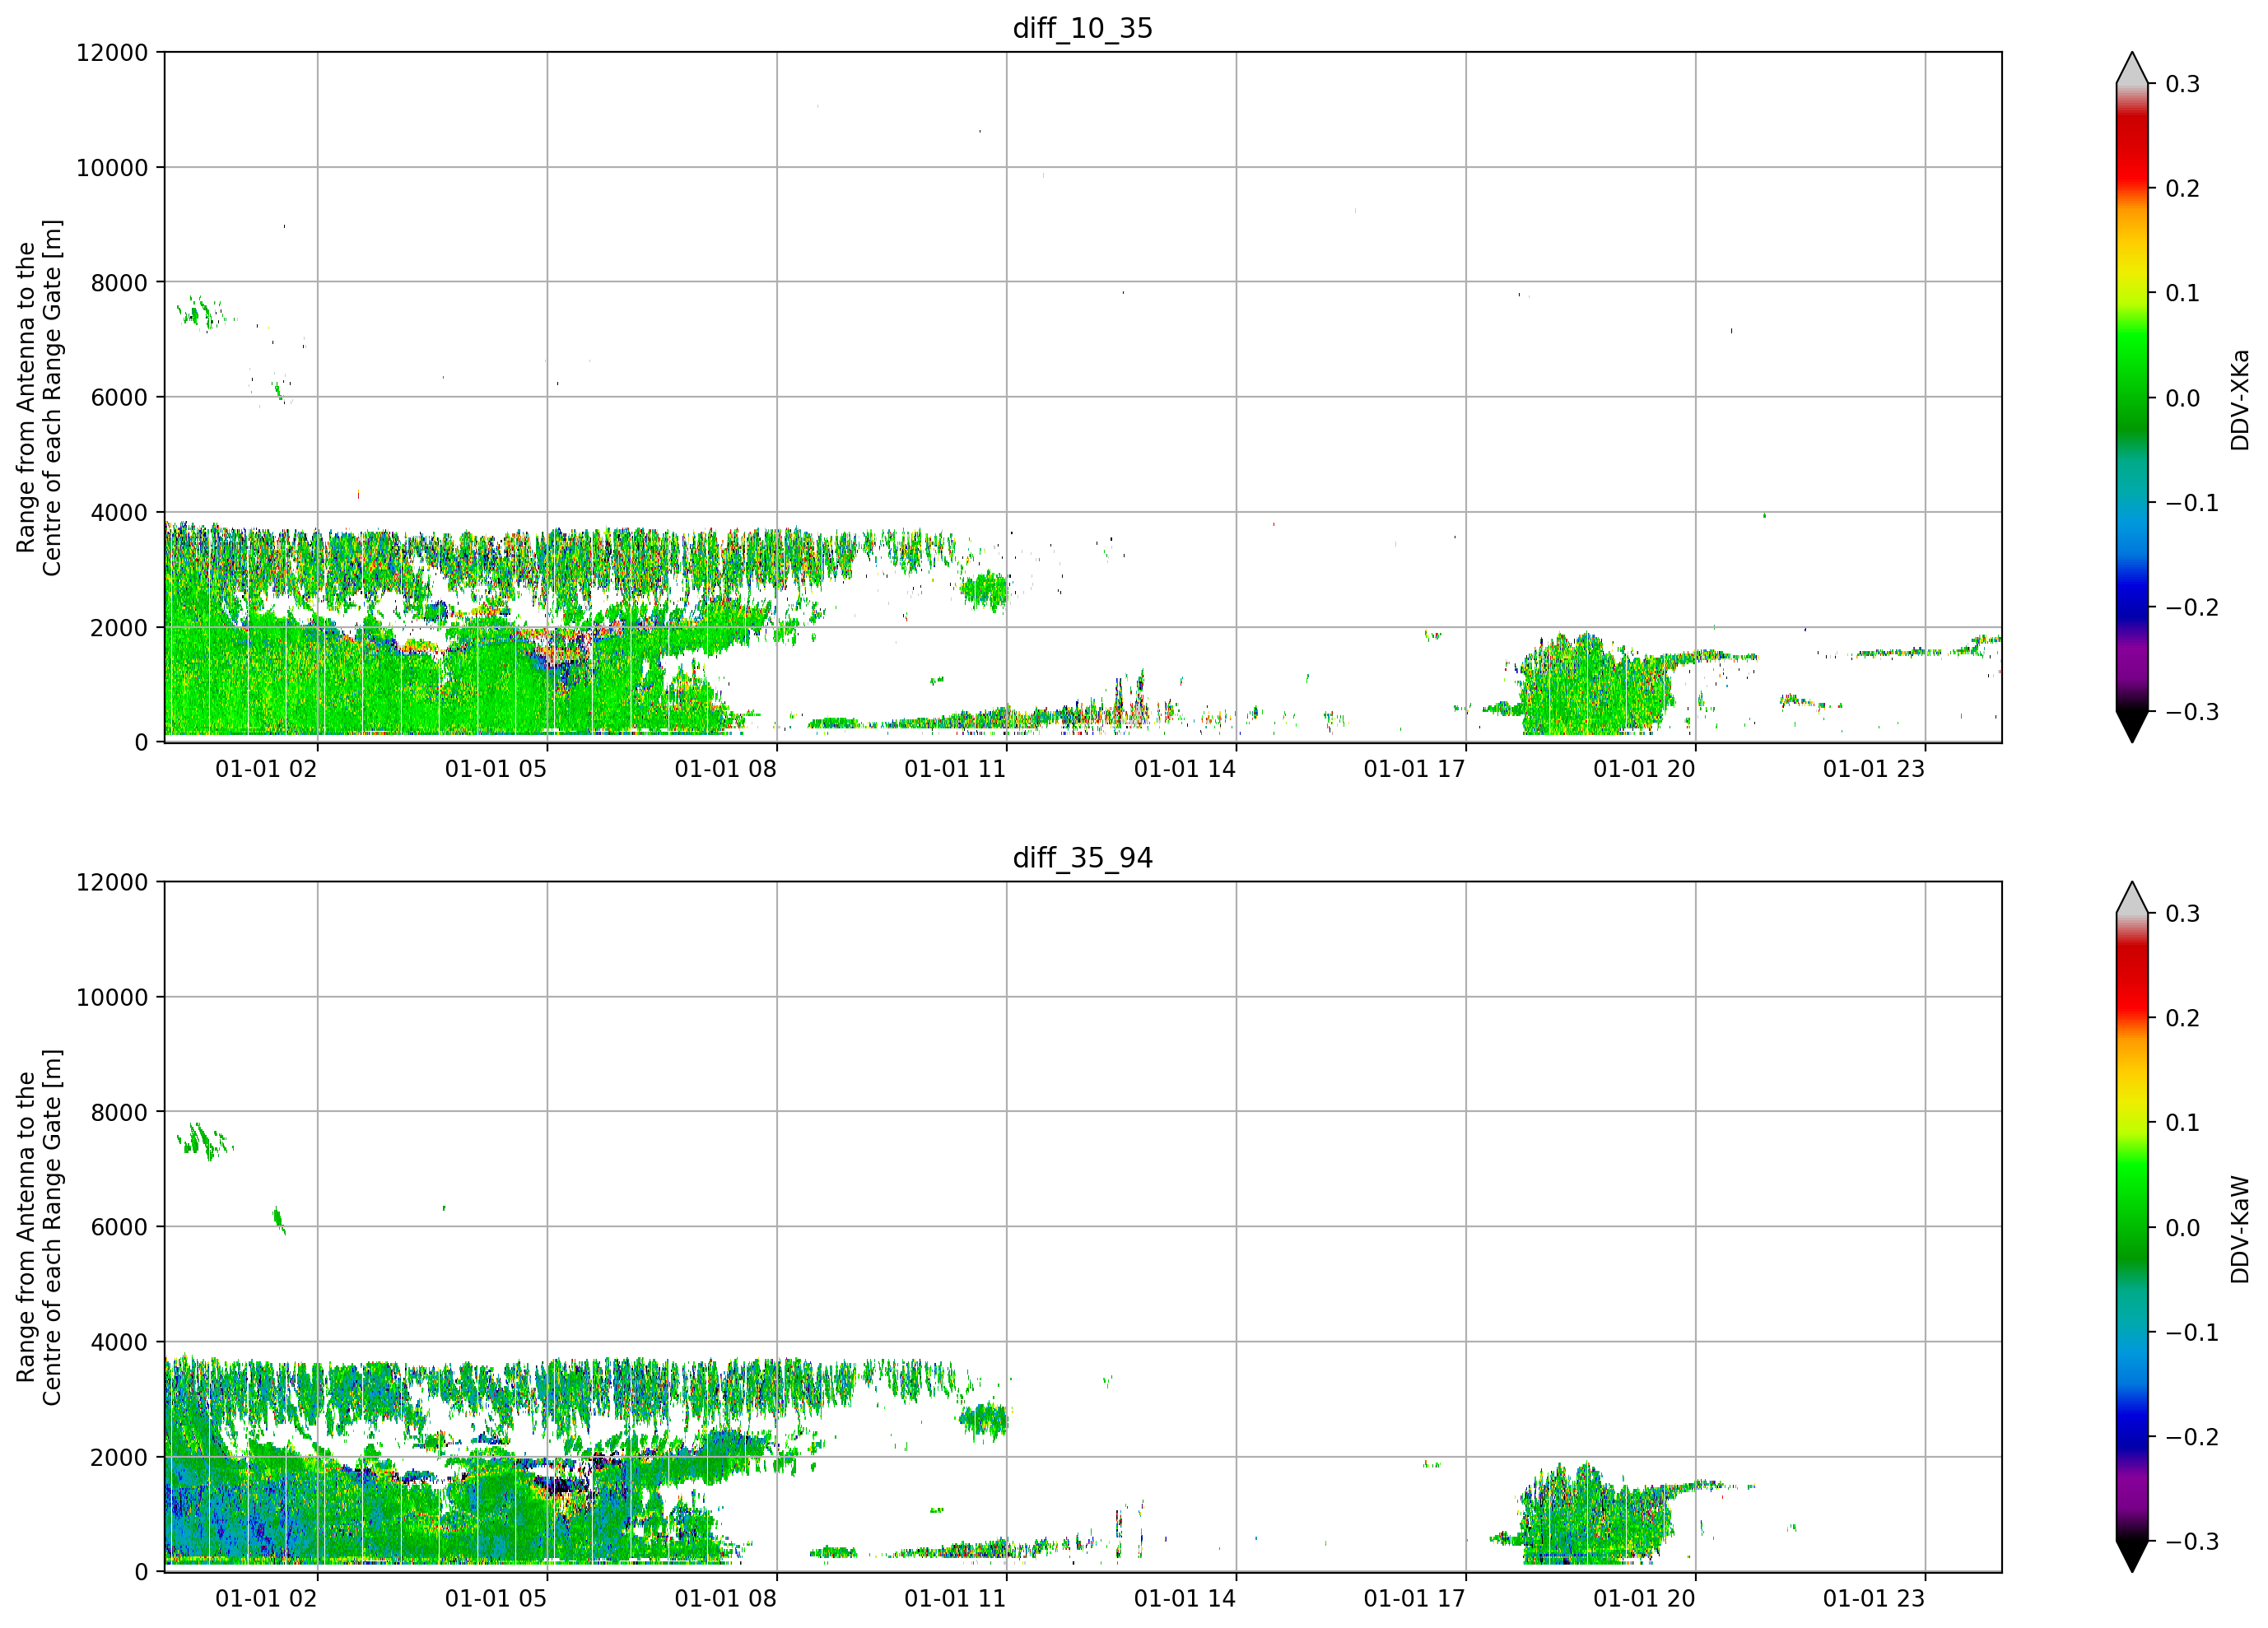Click the top colorbar's upper extension arrow
This screenshot has width=2268, height=1628.
(x=2131, y=68)
